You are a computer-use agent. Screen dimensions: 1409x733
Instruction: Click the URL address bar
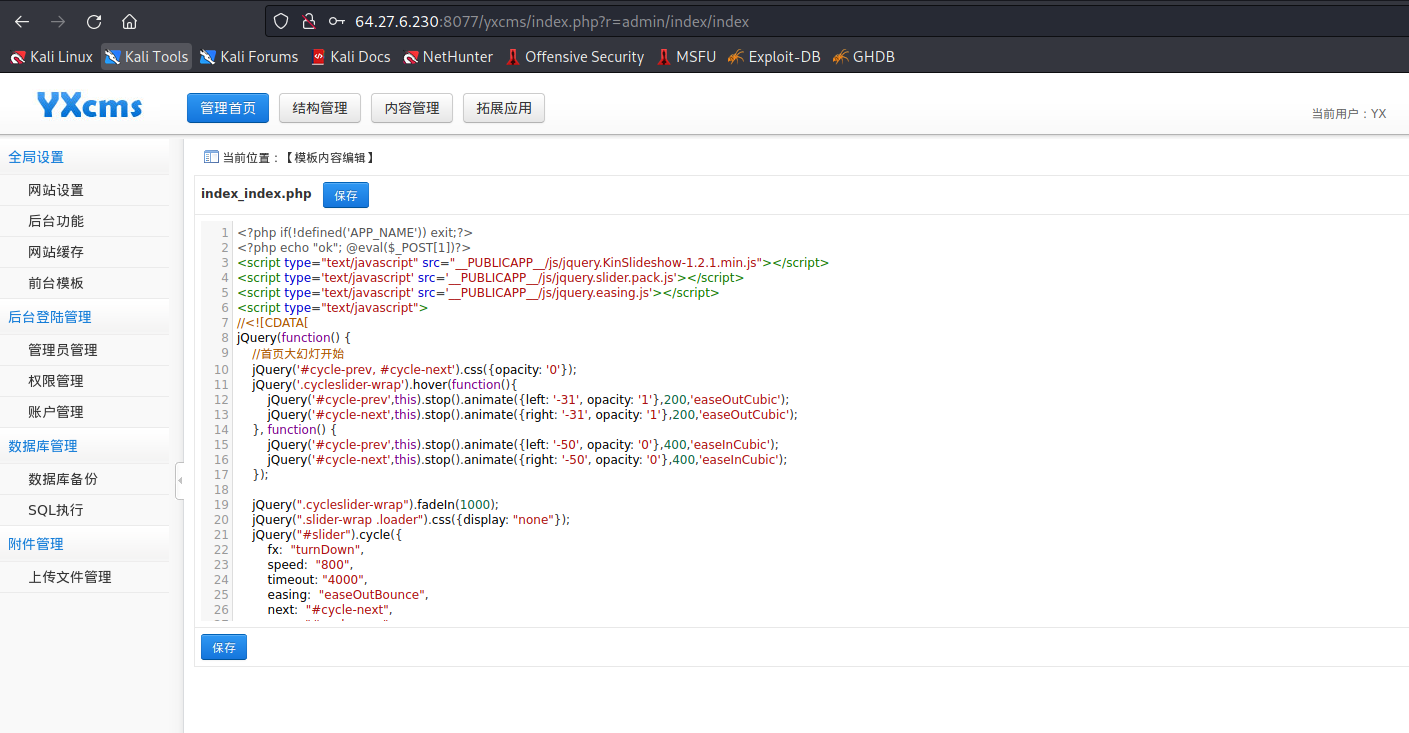[835, 21]
